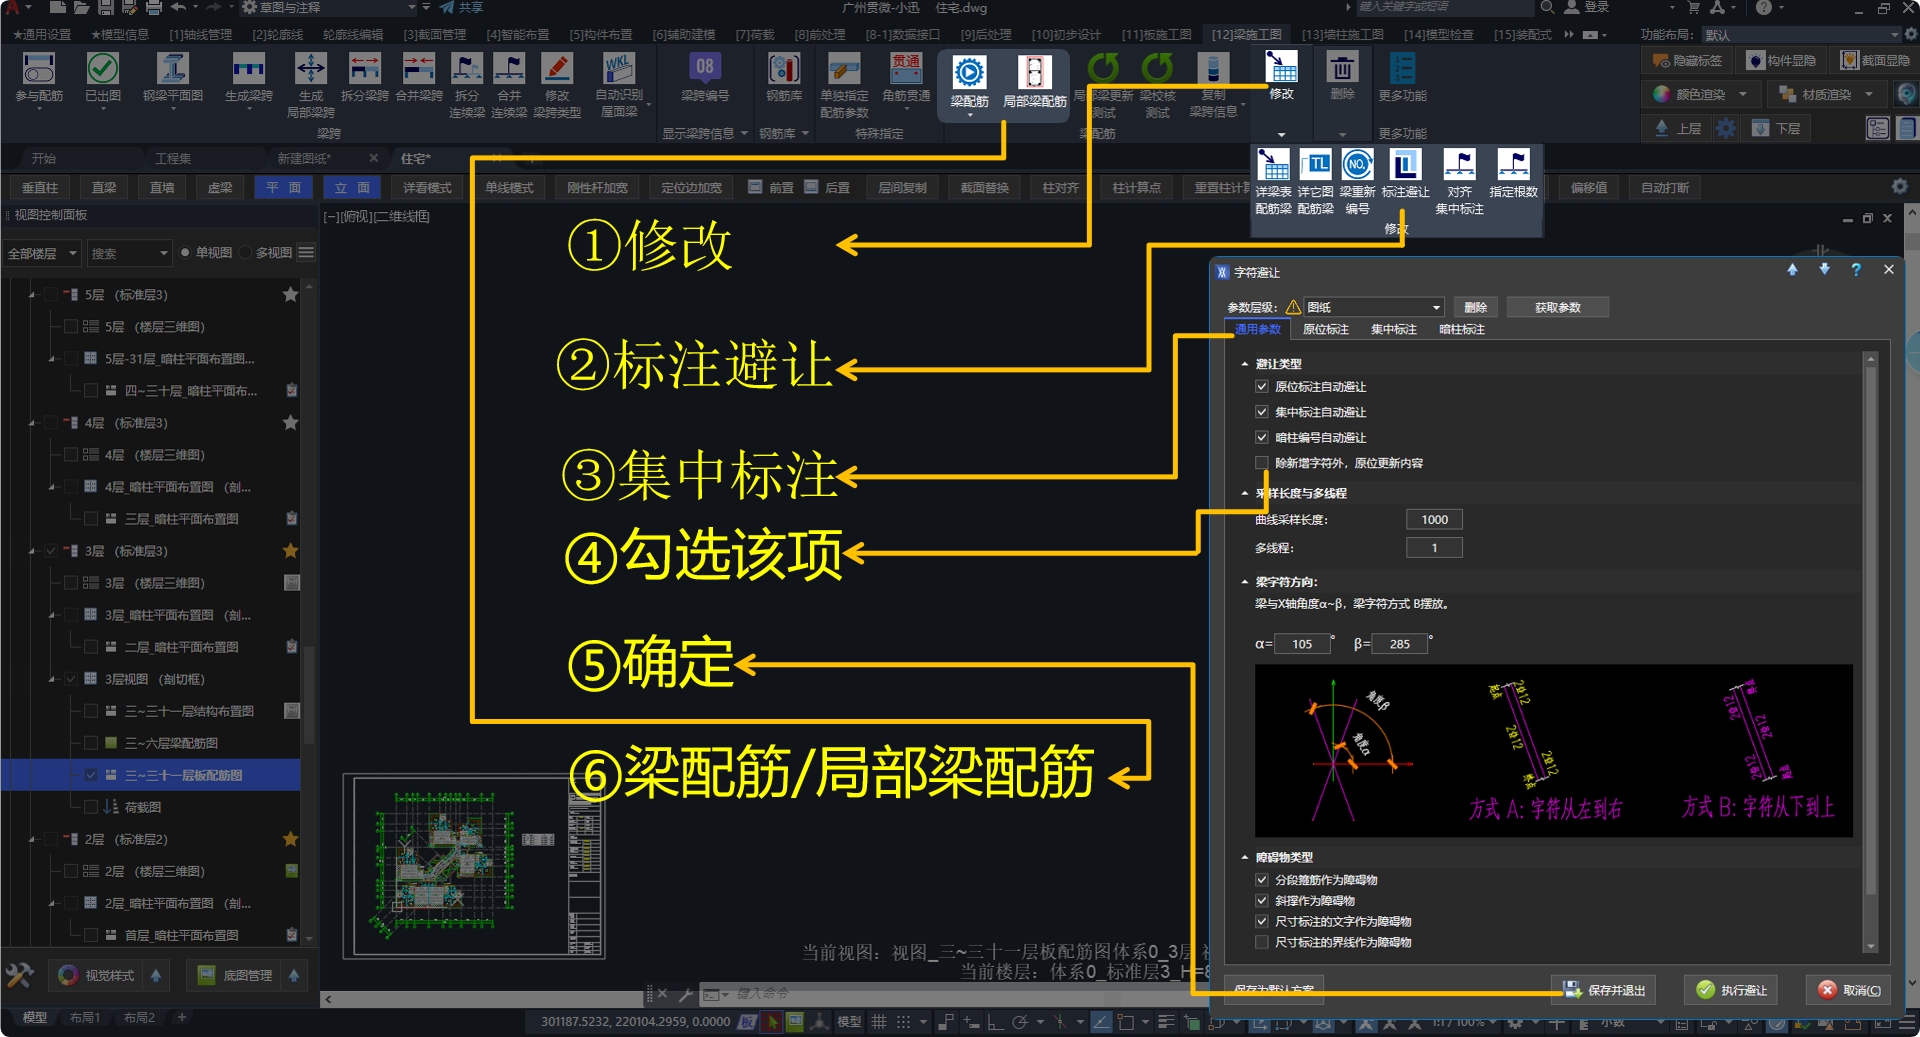Open the 全部楼层 floor filter dropdown
This screenshot has width=1920, height=1037.
42,253
